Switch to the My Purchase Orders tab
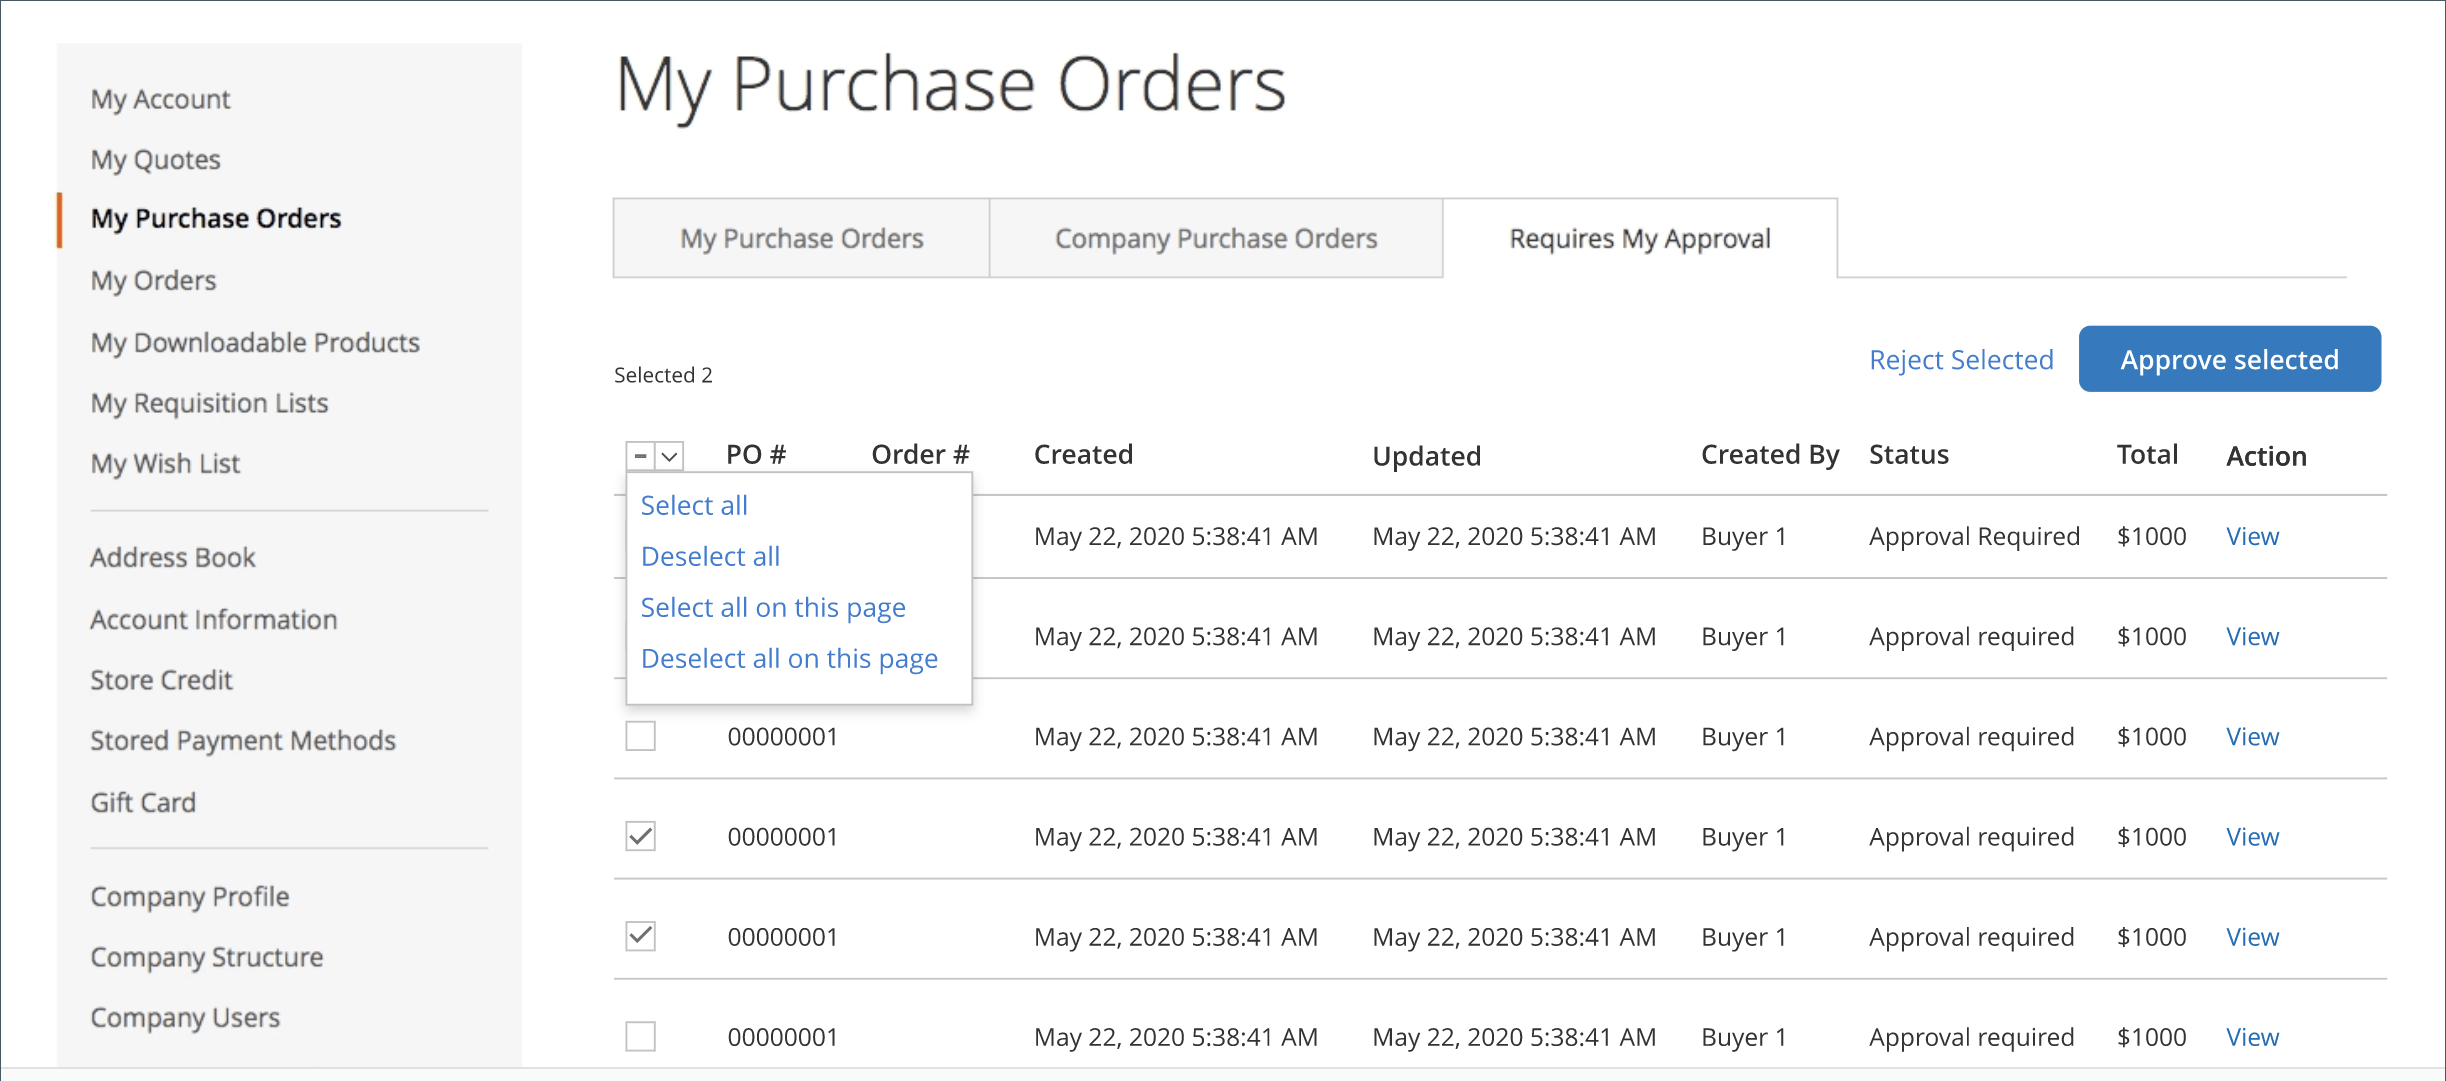This screenshot has height=1081, width=2446. (800, 238)
